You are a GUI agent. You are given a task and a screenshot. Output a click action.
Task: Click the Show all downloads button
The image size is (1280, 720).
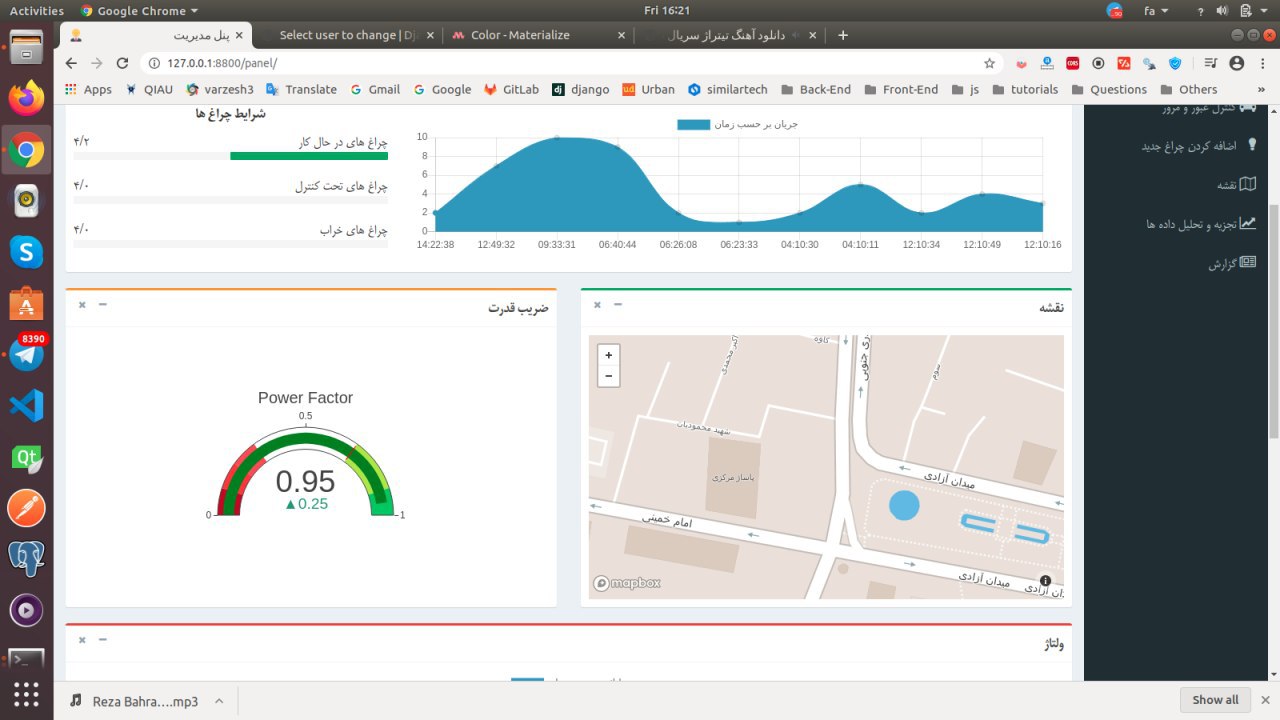tap(1214, 700)
